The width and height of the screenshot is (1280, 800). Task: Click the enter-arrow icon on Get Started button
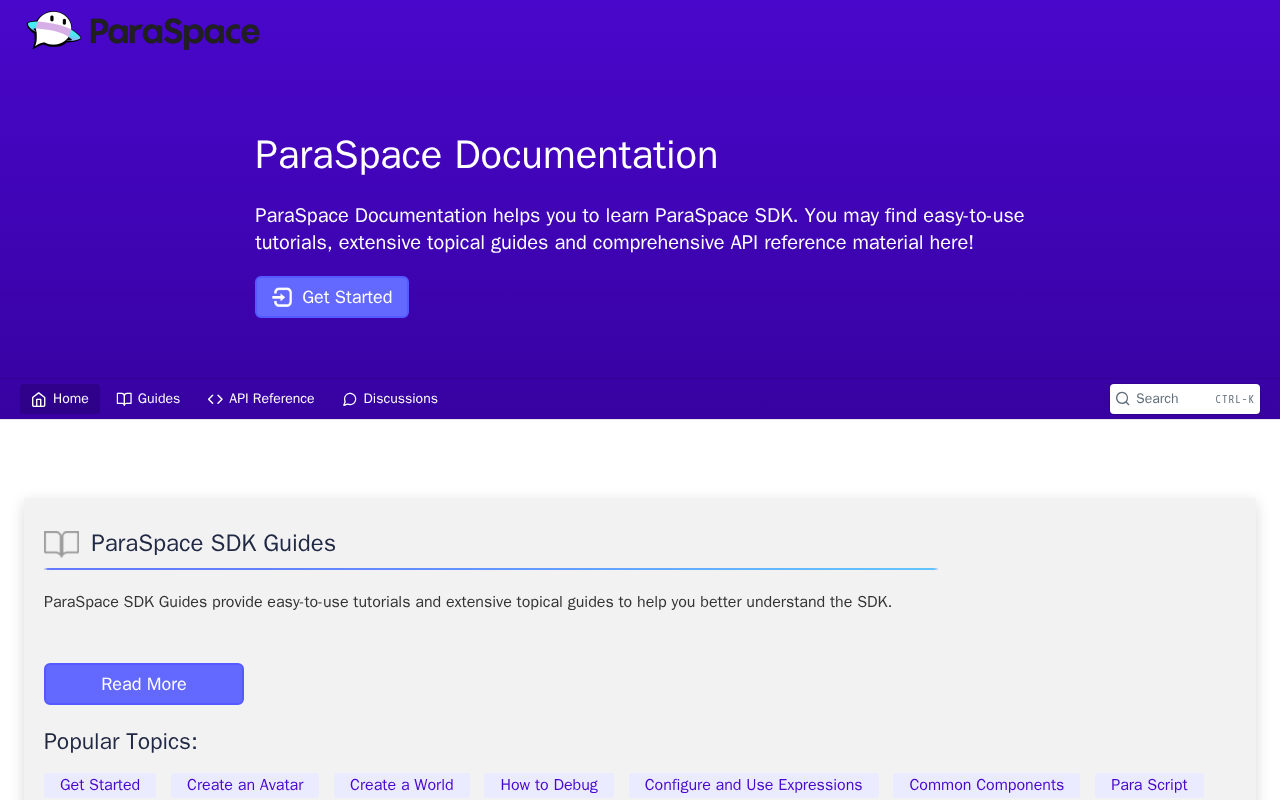(282, 297)
